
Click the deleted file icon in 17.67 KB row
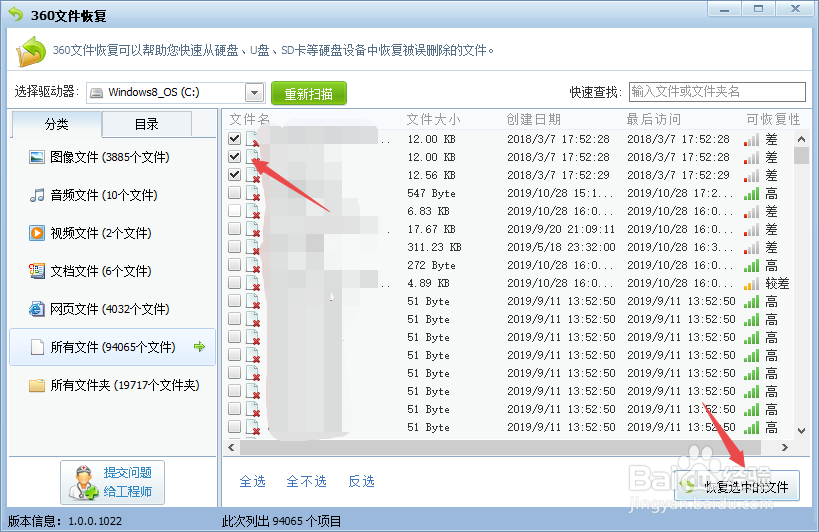[253, 229]
